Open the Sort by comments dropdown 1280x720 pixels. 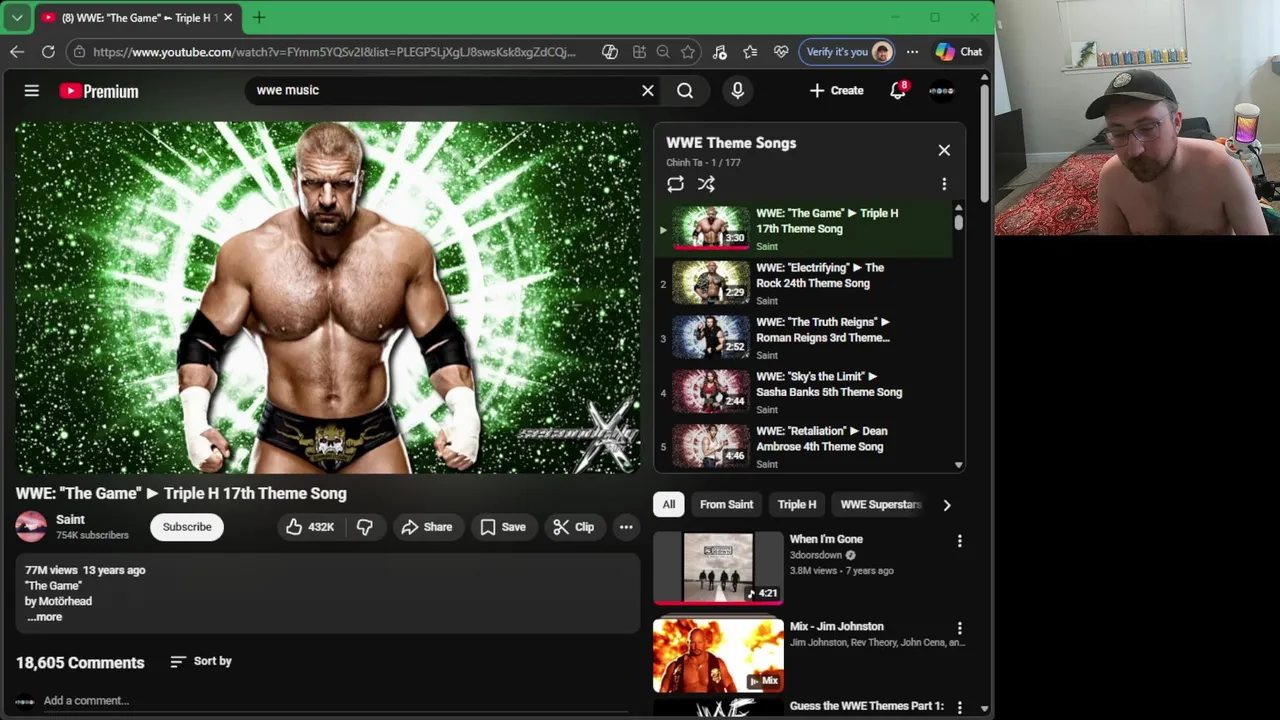click(201, 661)
